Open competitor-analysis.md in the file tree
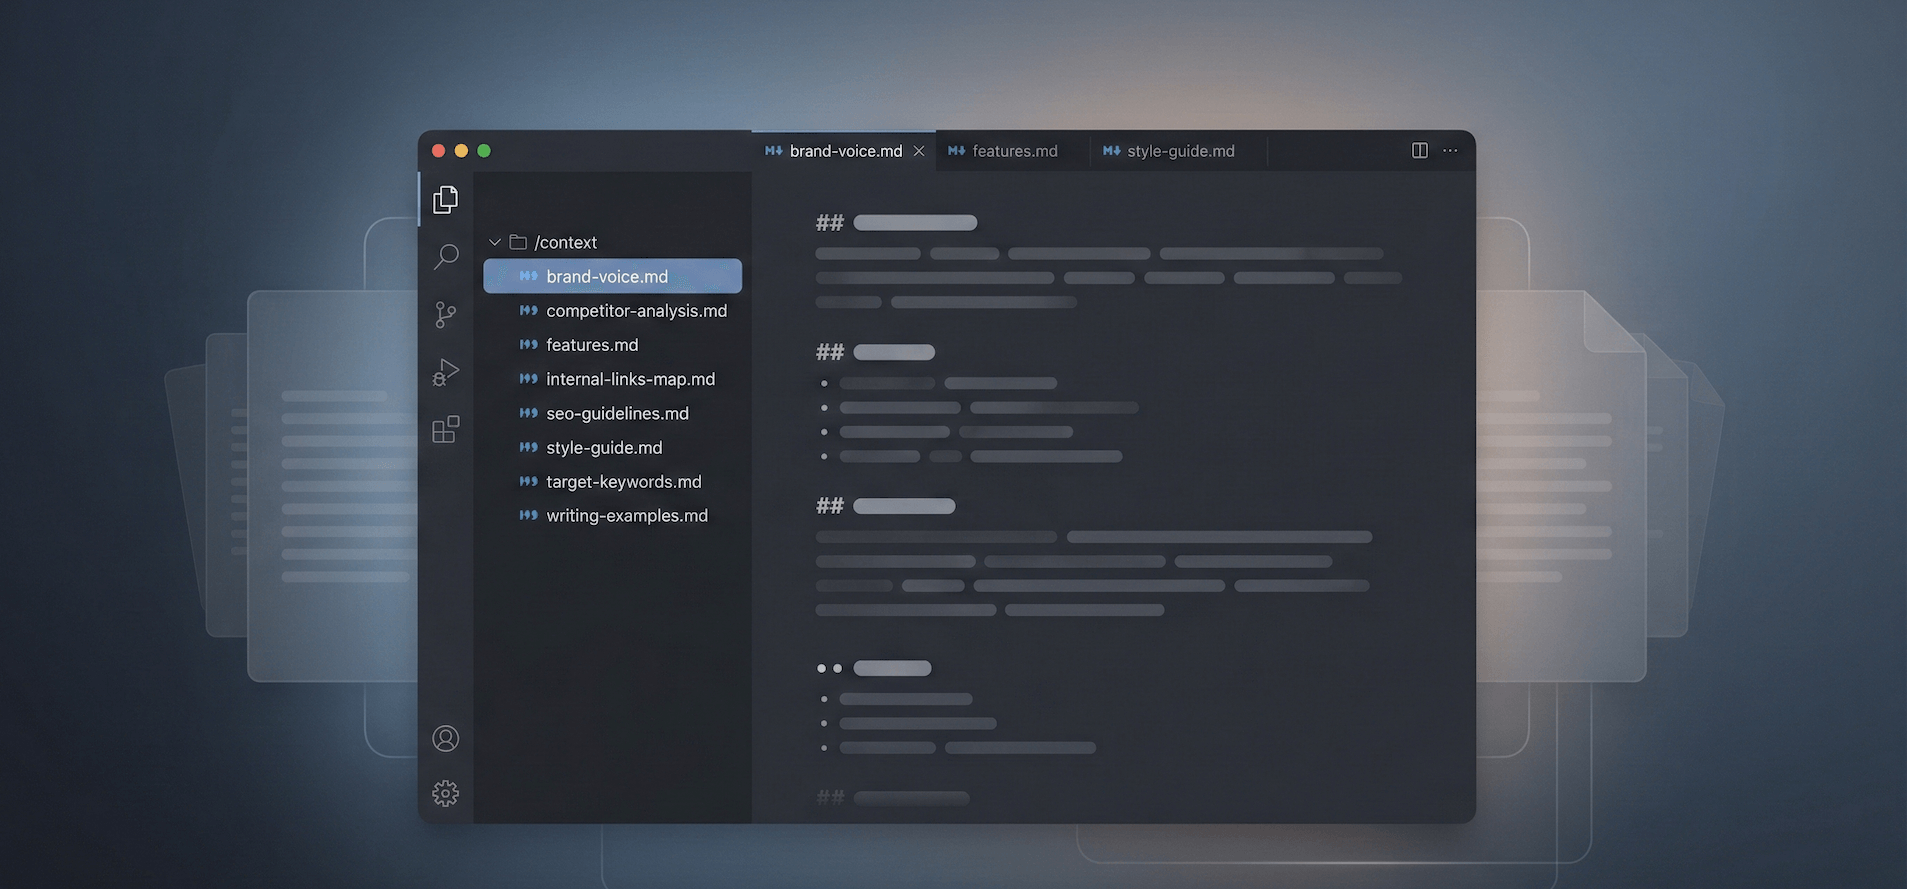 pos(636,311)
